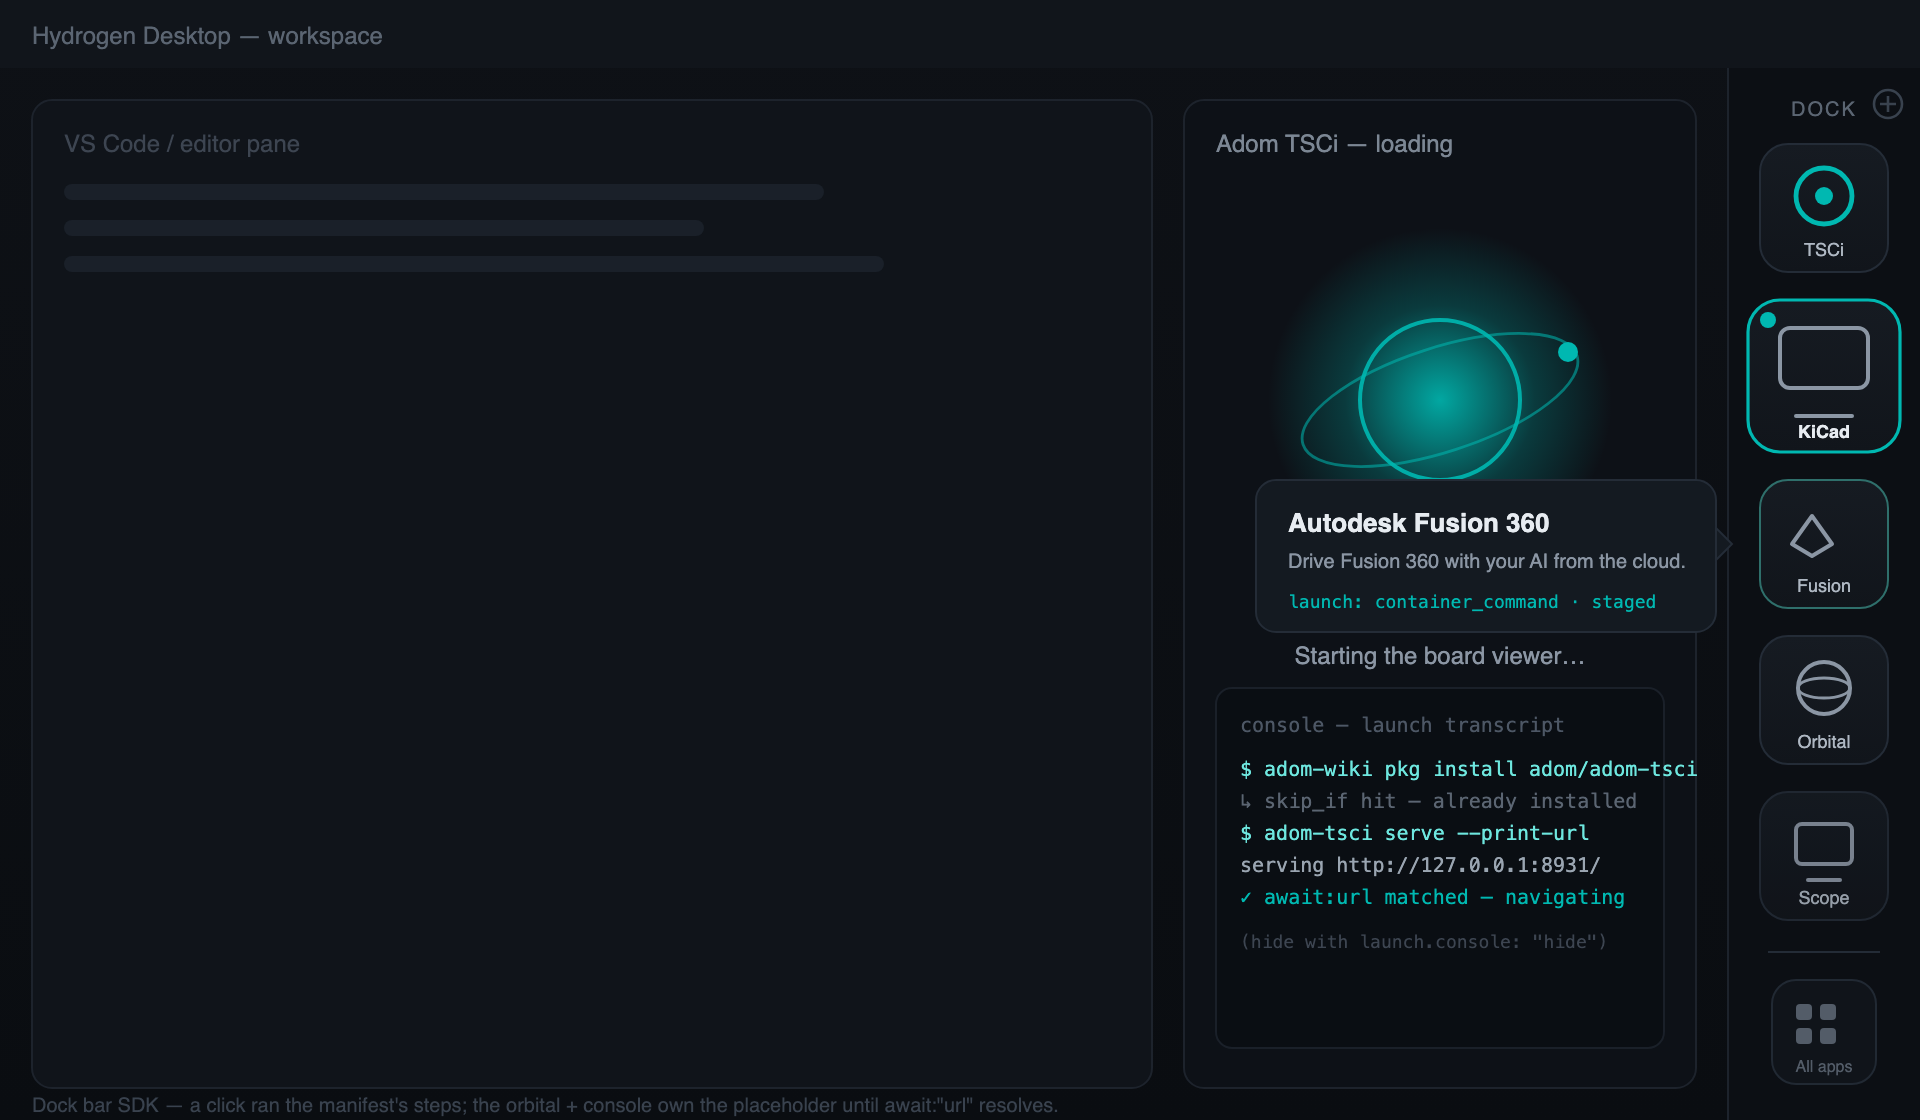Viewport: 1920px width, 1120px height.
Task: Add a new app to the dock
Action: coord(1887,104)
